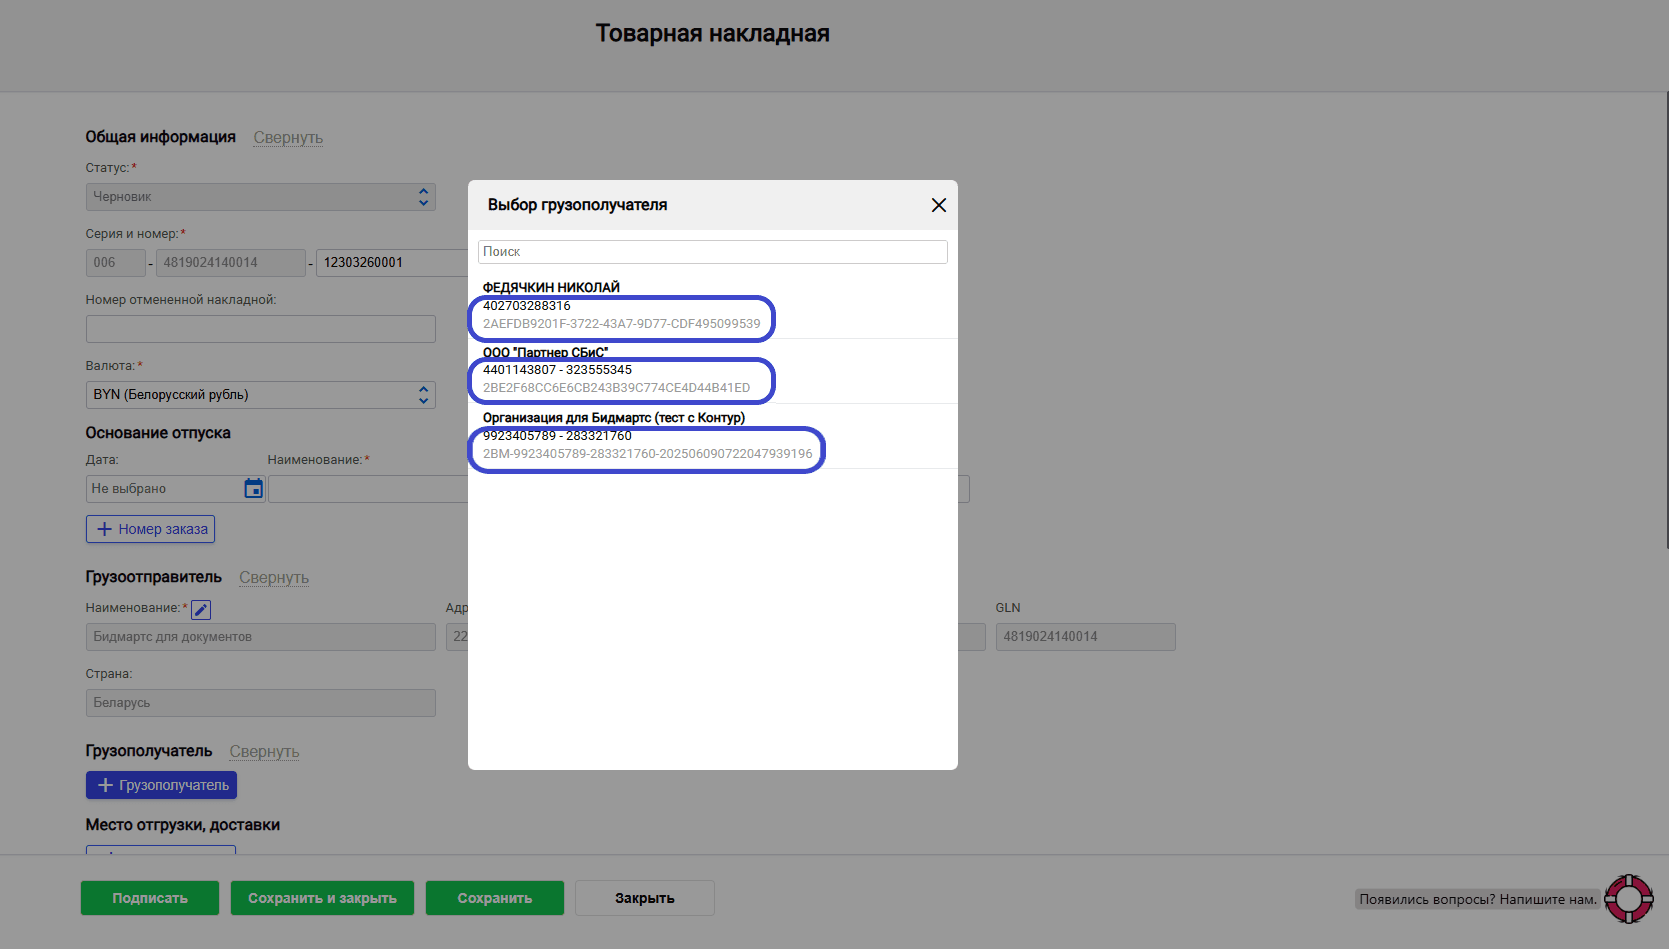
Task: Click the Поиск search field
Action: (712, 251)
